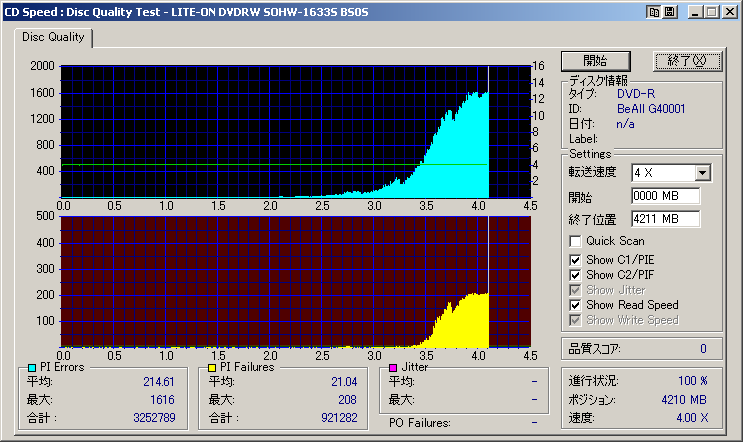This screenshot has width=743, height=442.
Task: Click the ポジション 4210 MB value
Action: (684, 400)
